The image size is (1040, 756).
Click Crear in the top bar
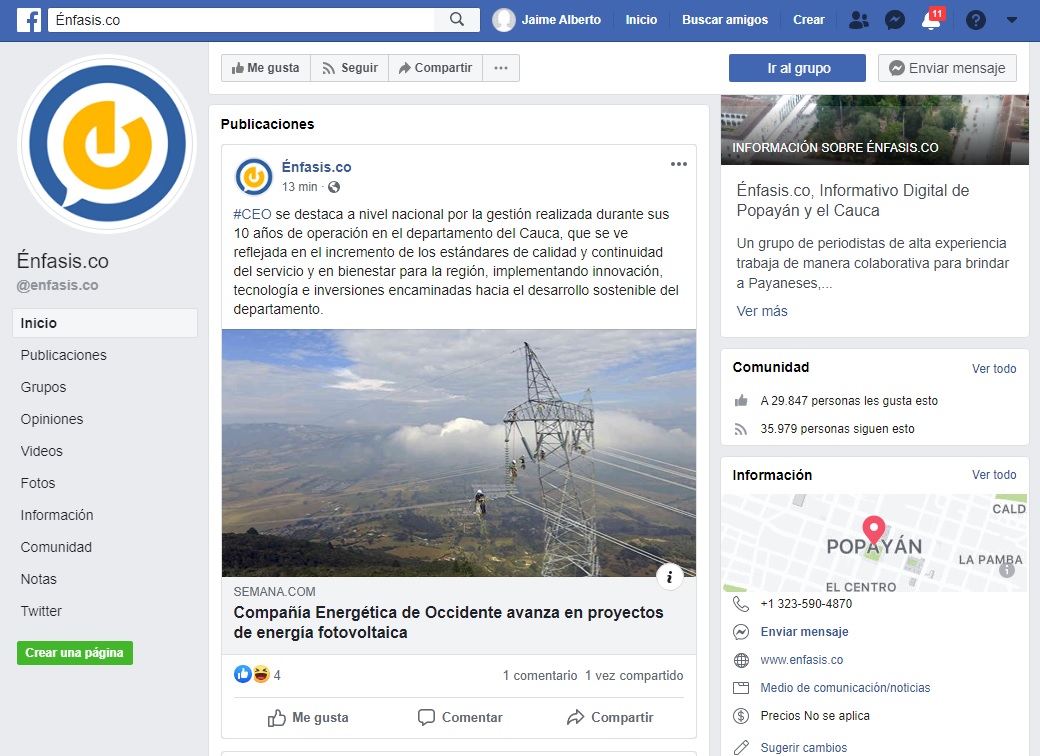pyautogui.click(x=809, y=20)
